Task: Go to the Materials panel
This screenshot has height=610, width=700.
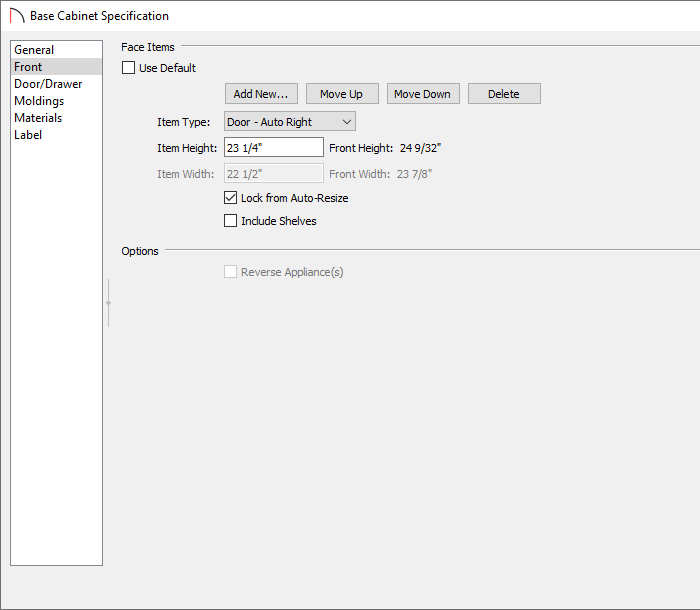Action: tap(56, 117)
